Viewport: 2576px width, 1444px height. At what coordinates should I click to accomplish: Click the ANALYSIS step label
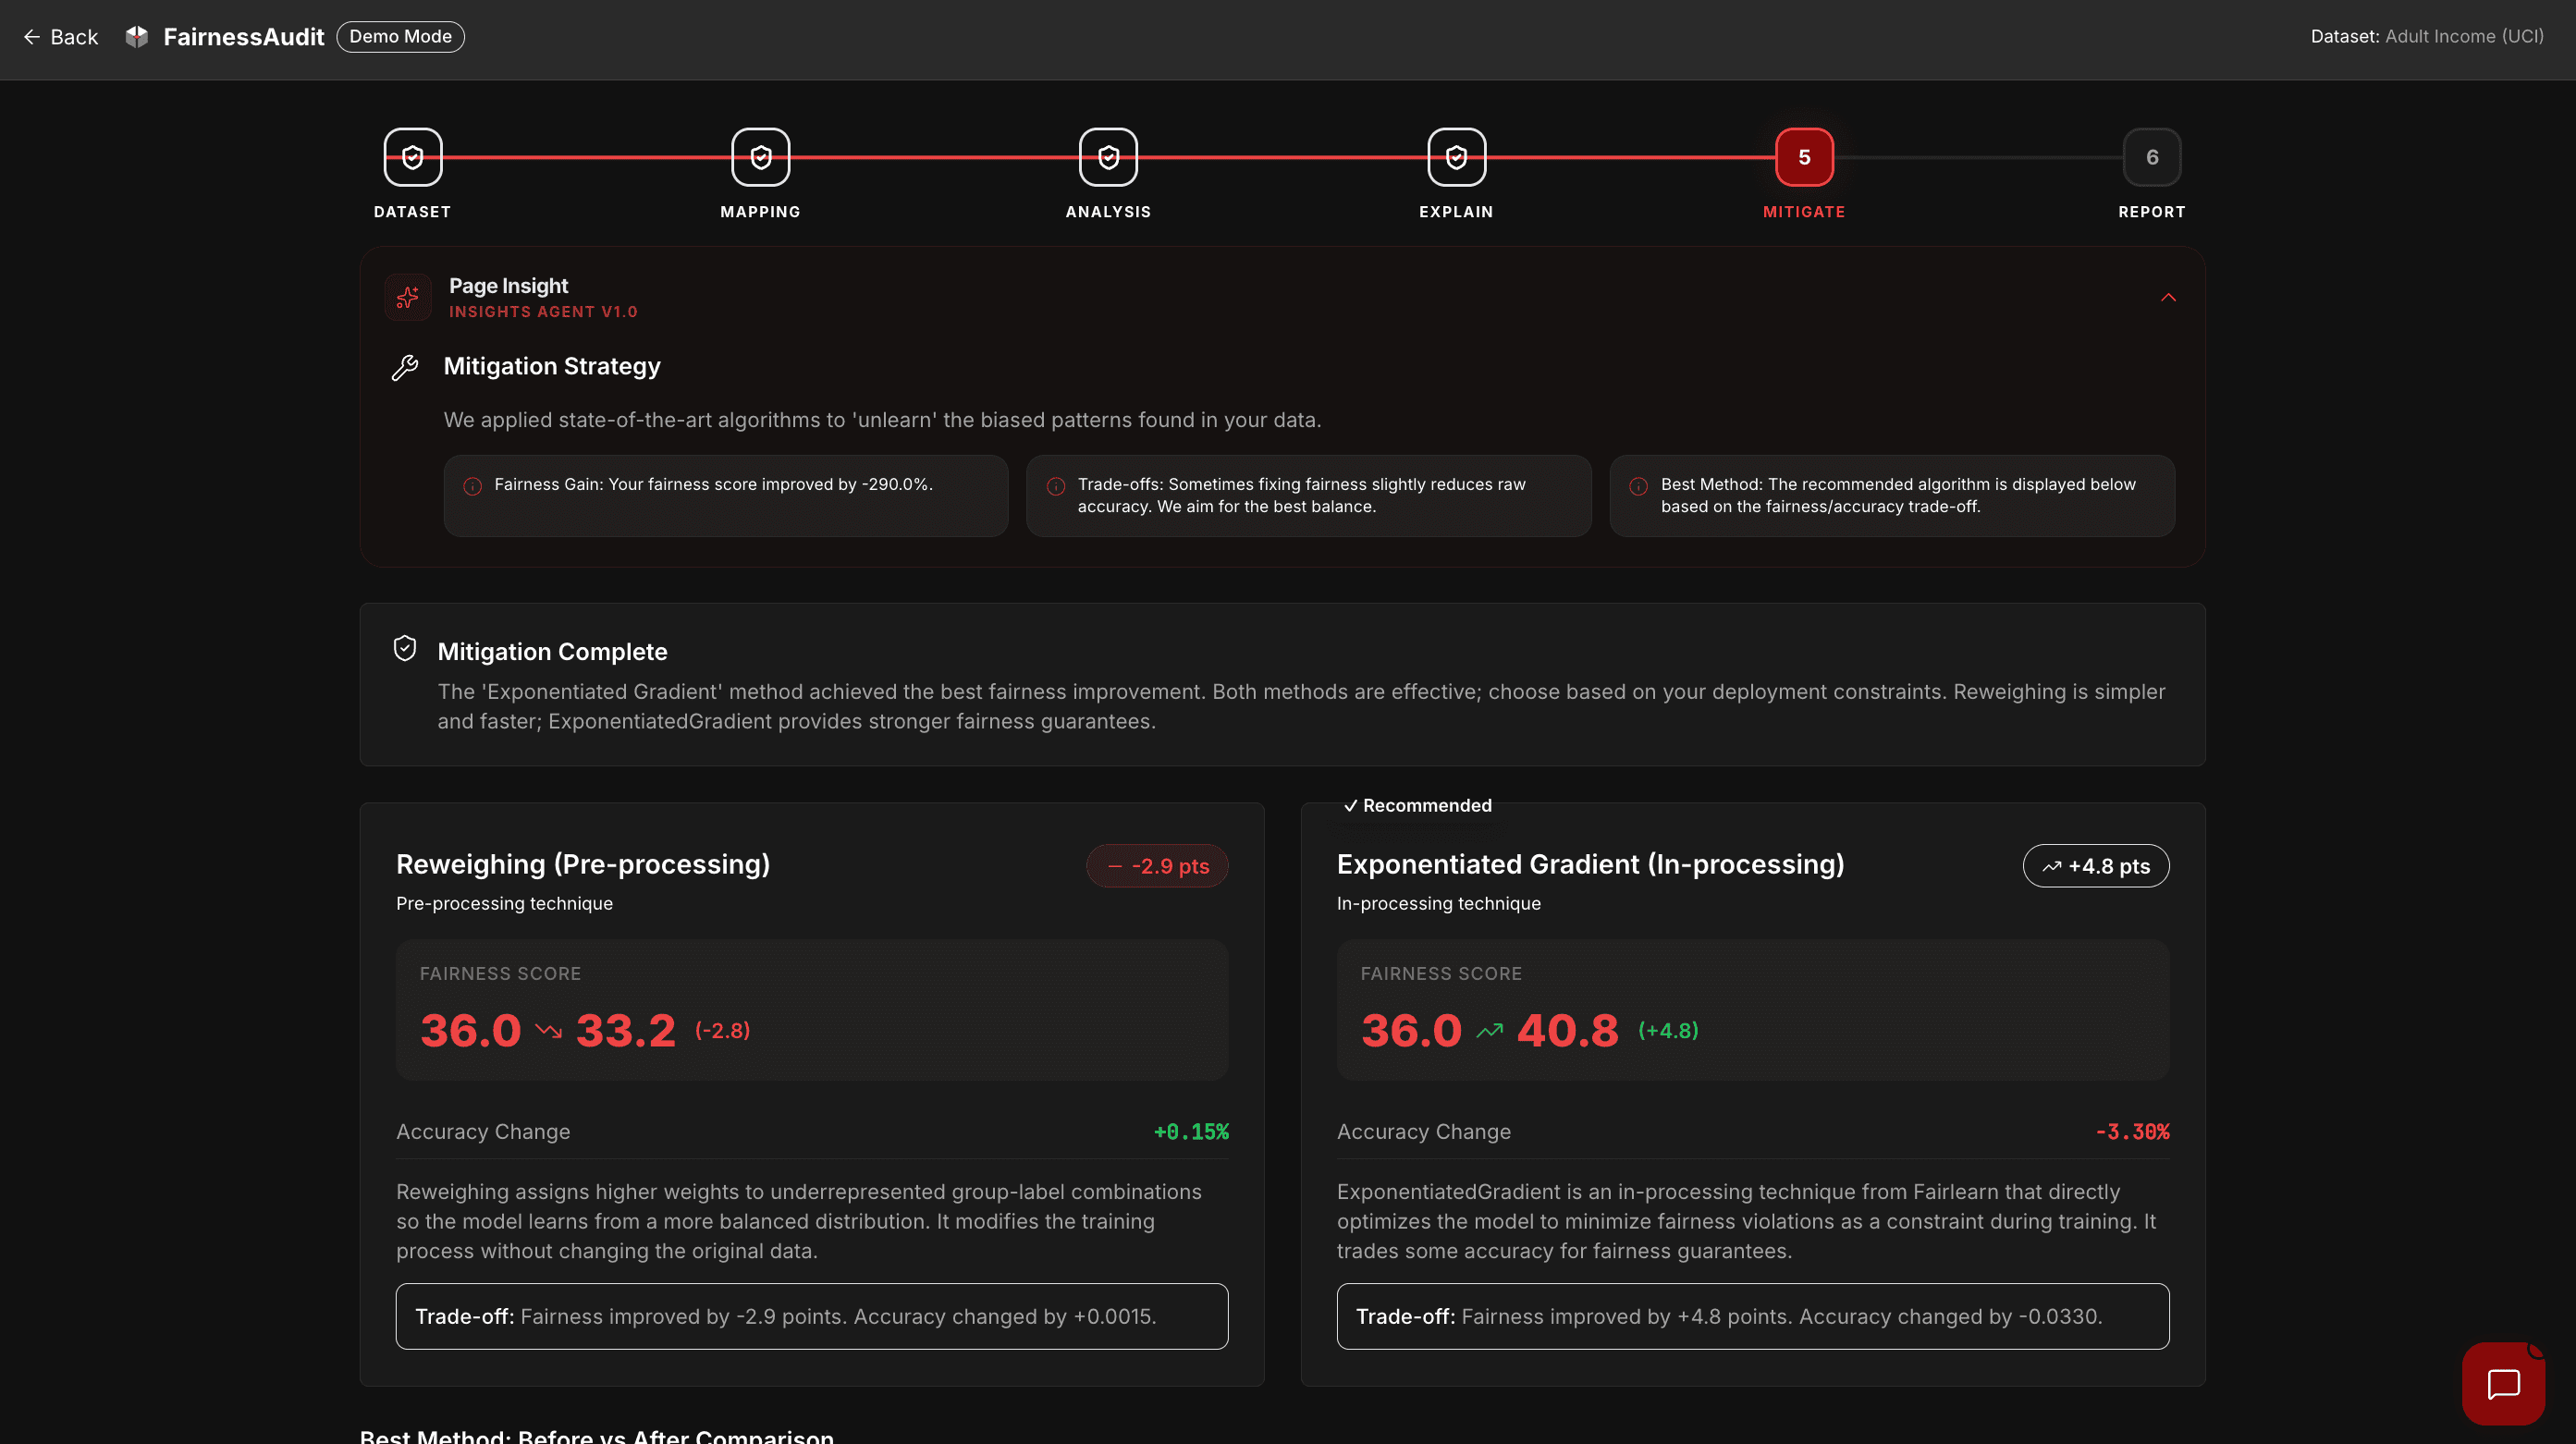(1108, 212)
